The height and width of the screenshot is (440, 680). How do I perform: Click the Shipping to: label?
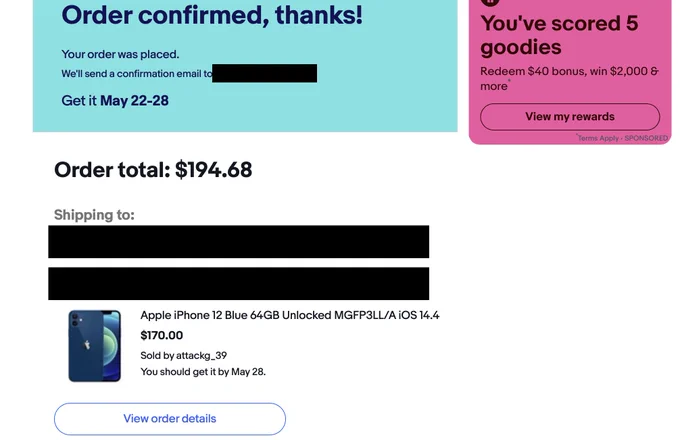point(94,215)
